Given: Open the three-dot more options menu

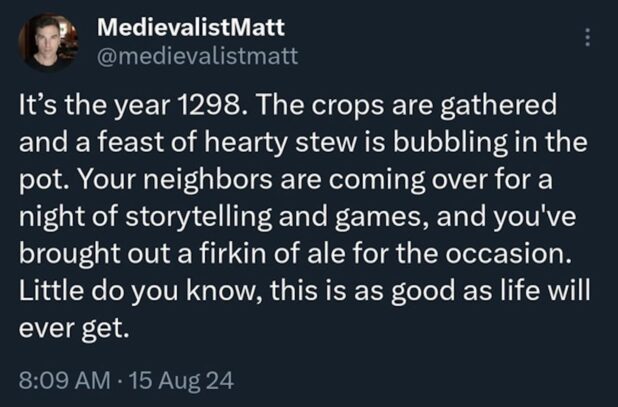Looking at the screenshot, I should (588, 37).
